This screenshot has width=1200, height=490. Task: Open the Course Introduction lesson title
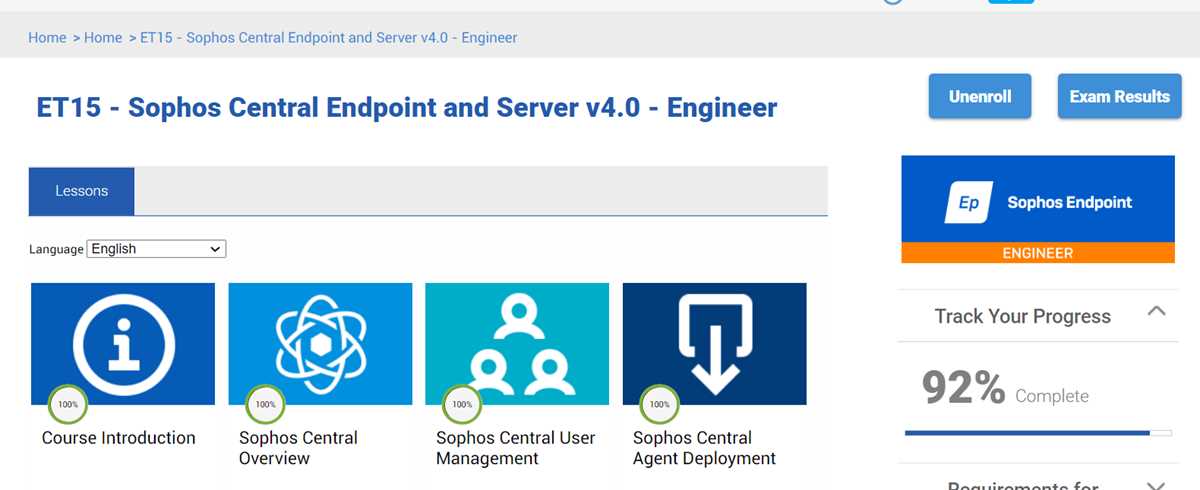(119, 438)
